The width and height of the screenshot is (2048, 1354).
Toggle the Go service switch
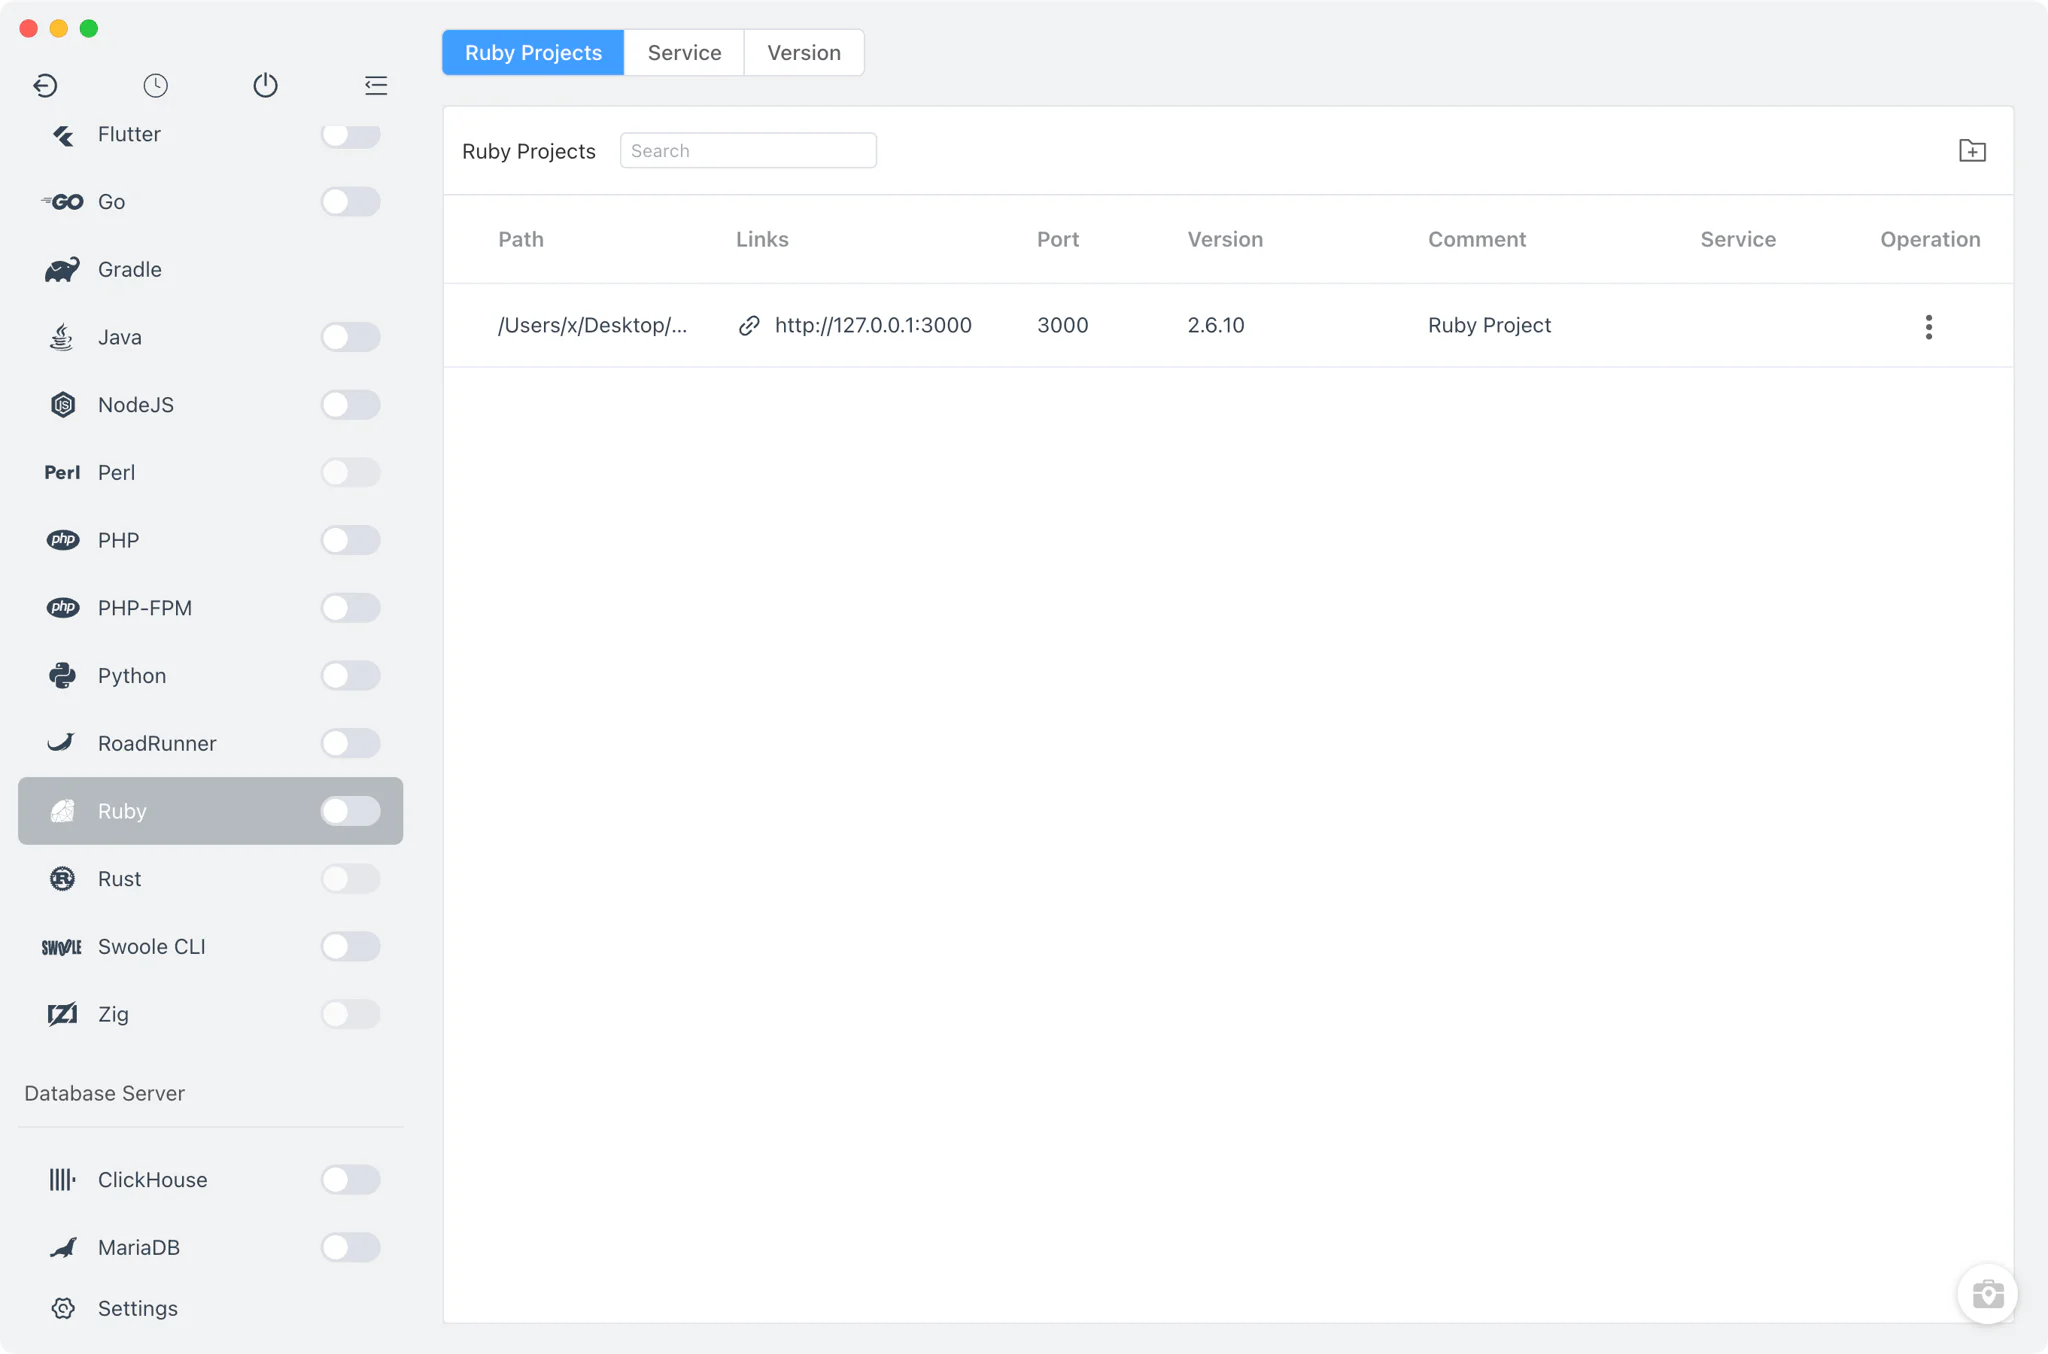point(350,202)
